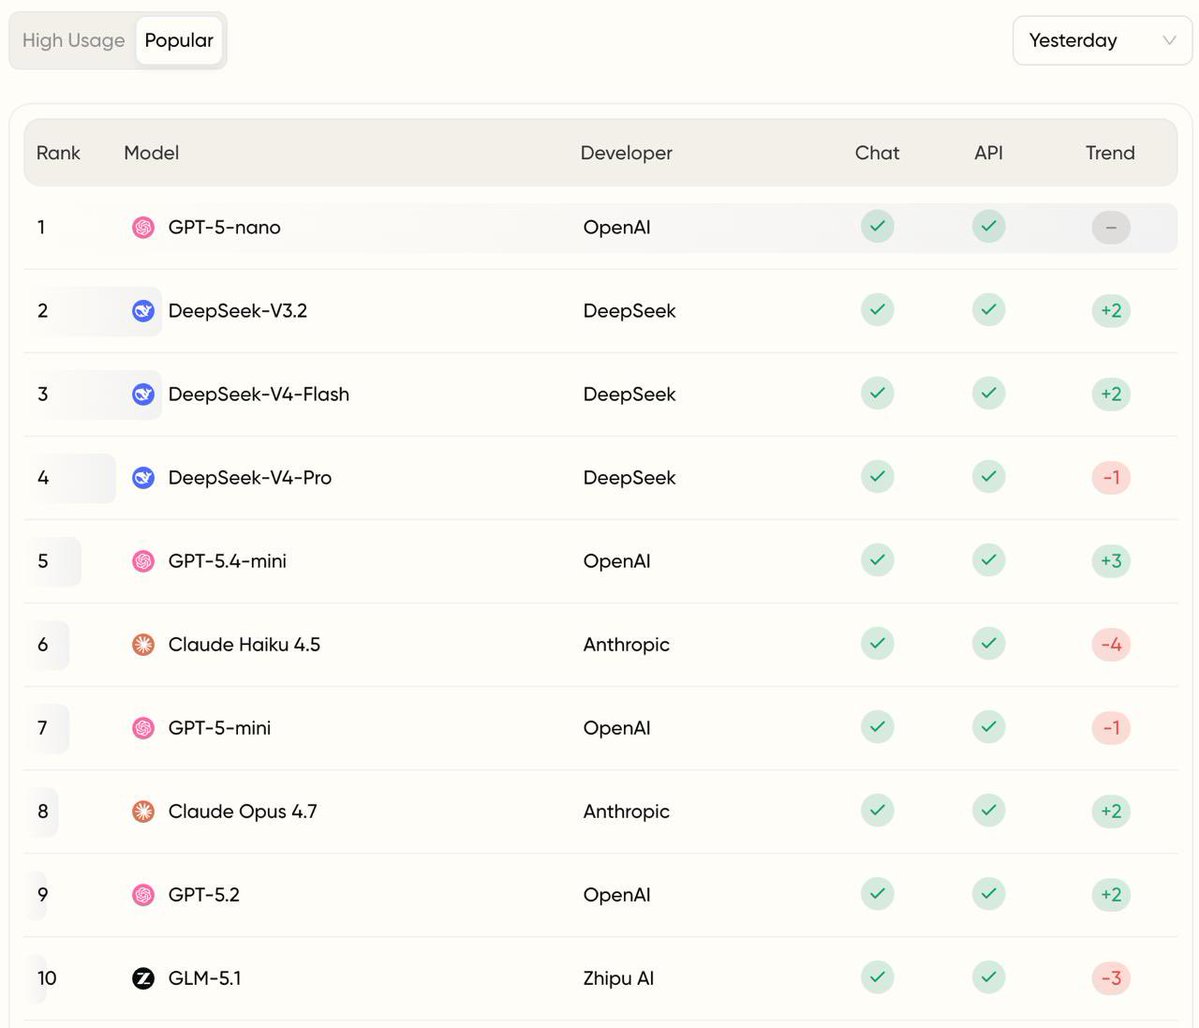The height and width of the screenshot is (1028, 1199).
Task: Click the +2 trend badge for GPT-5.2
Action: coord(1111,894)
